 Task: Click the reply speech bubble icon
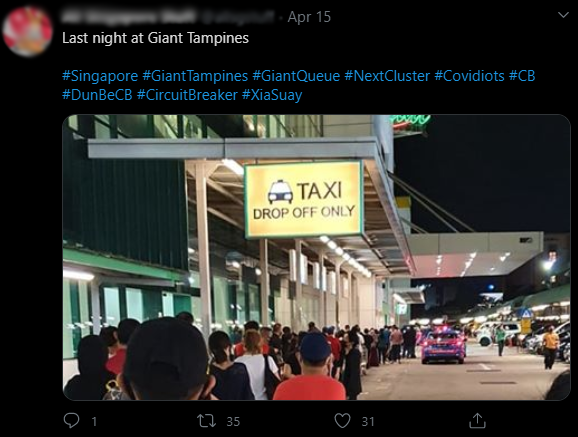click(71, 420)
